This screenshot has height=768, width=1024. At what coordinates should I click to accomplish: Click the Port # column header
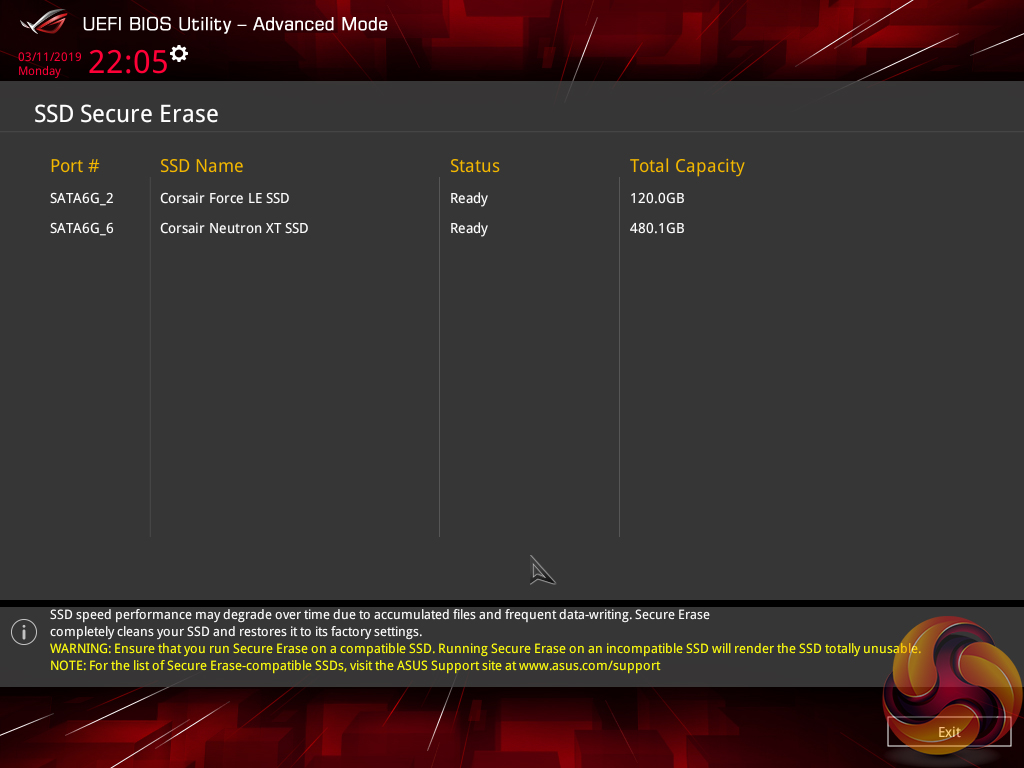[x=74, y=166]
